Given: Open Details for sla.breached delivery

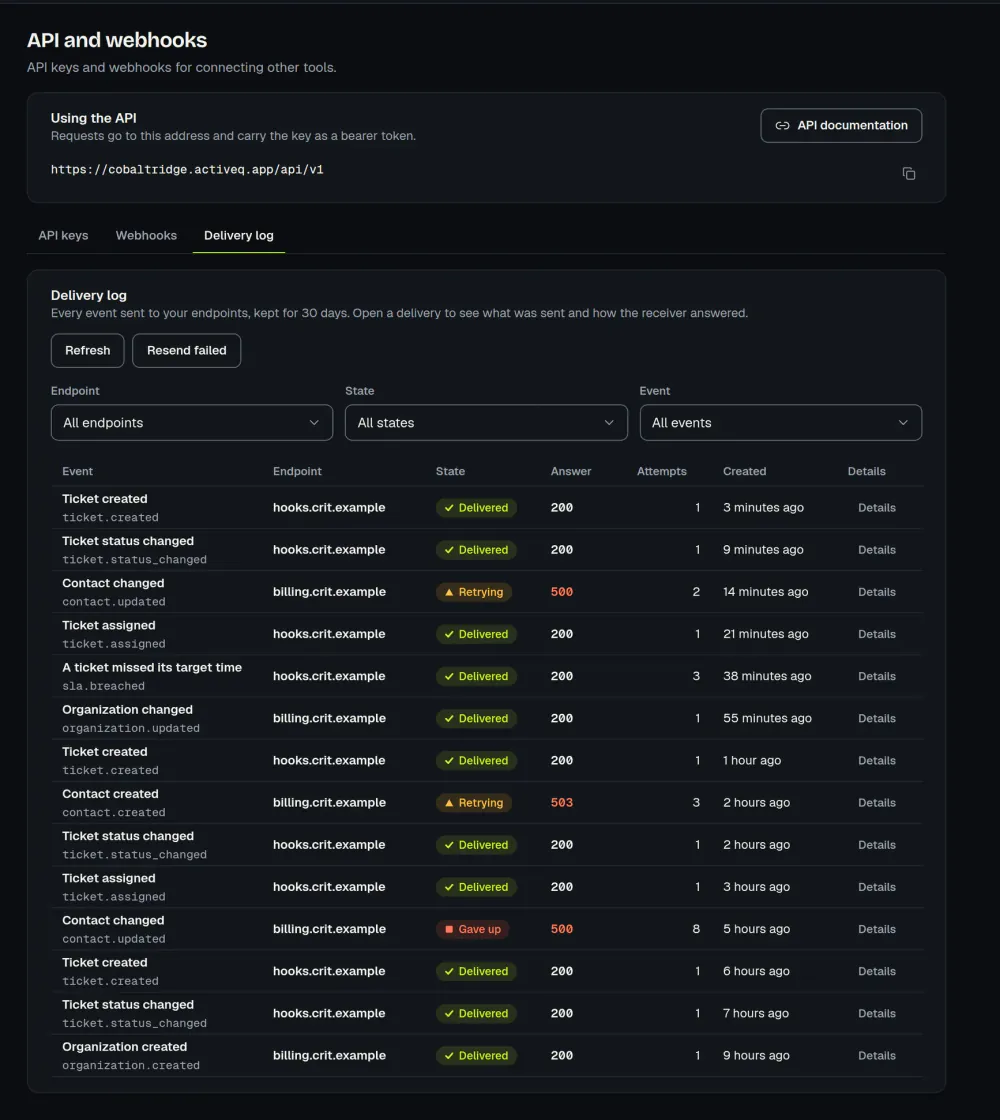Looking at the screenshot, I should (876, 676).
